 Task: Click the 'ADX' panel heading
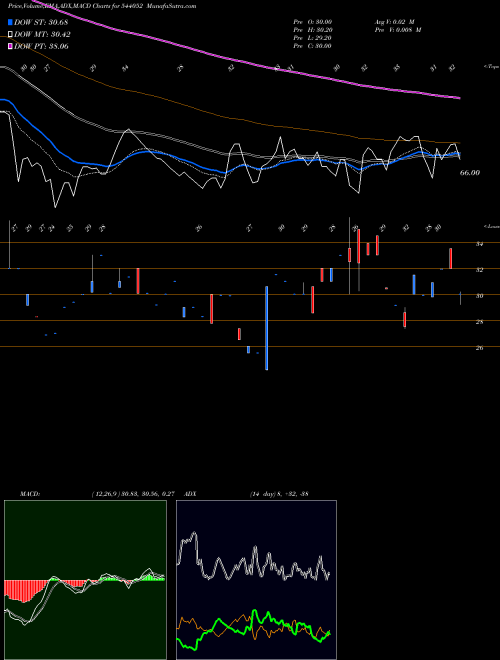tap(190, 494)
